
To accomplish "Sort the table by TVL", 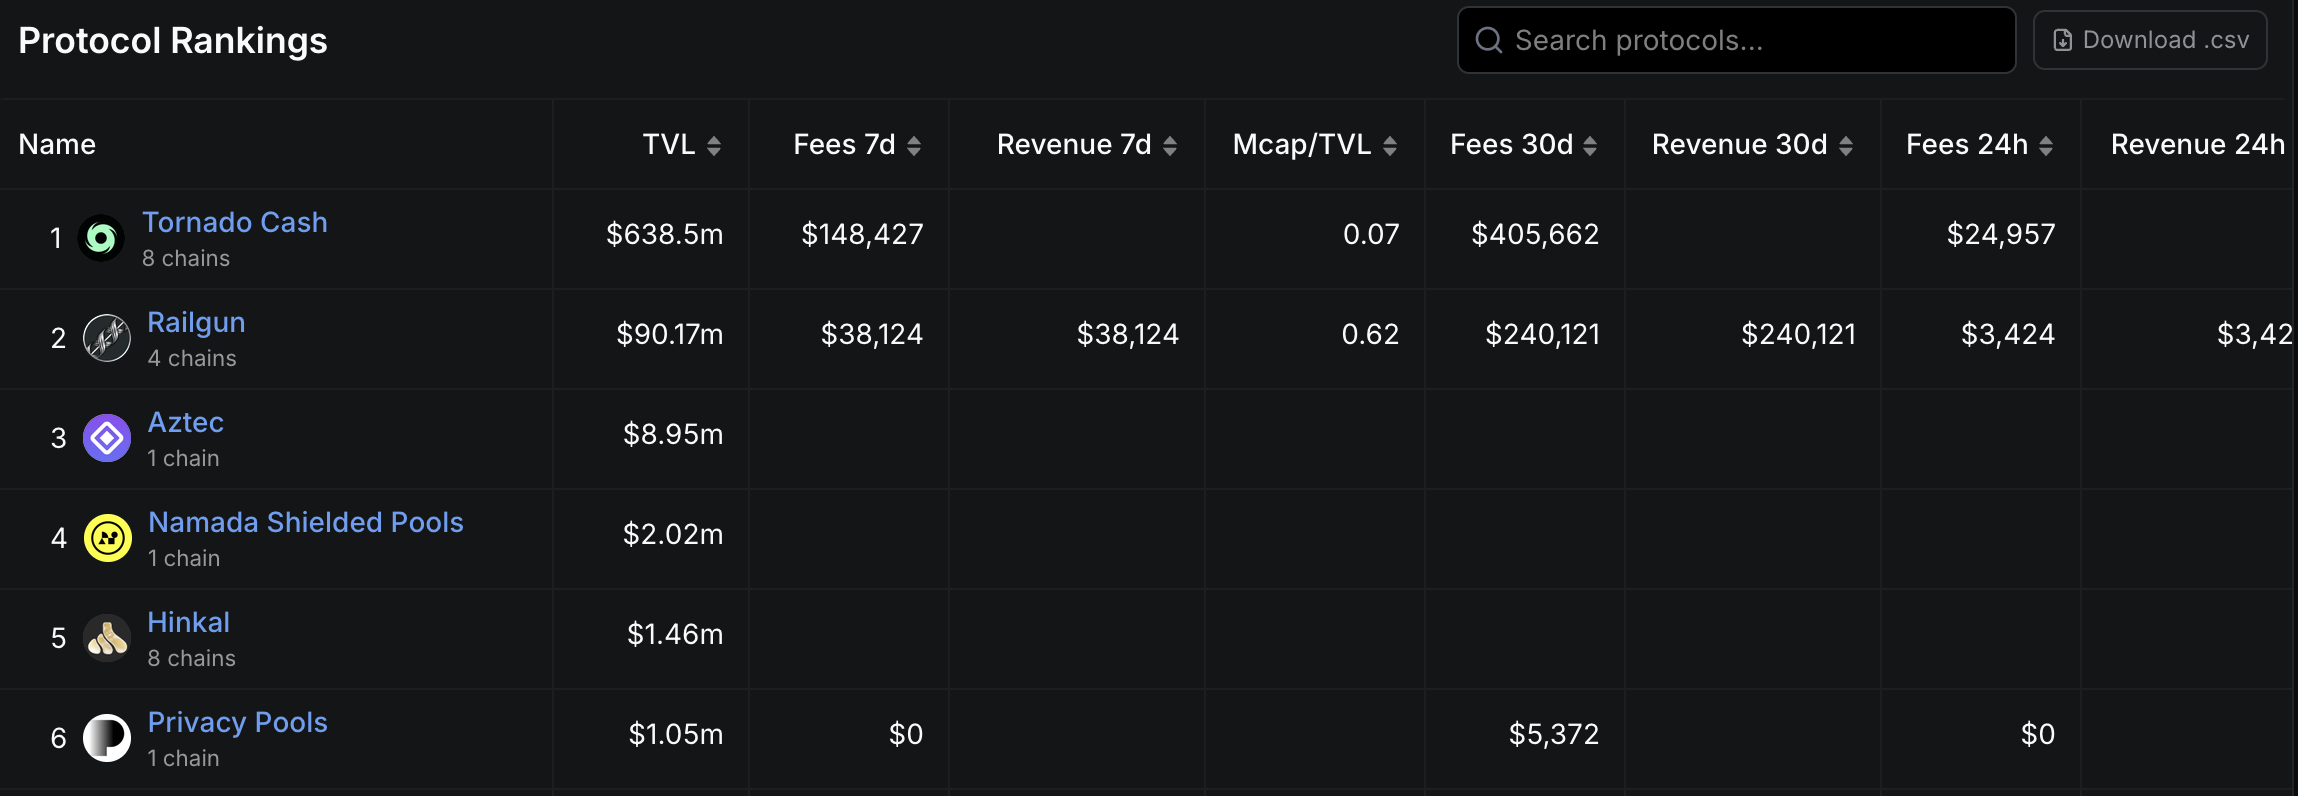I will tap(714, 146).
